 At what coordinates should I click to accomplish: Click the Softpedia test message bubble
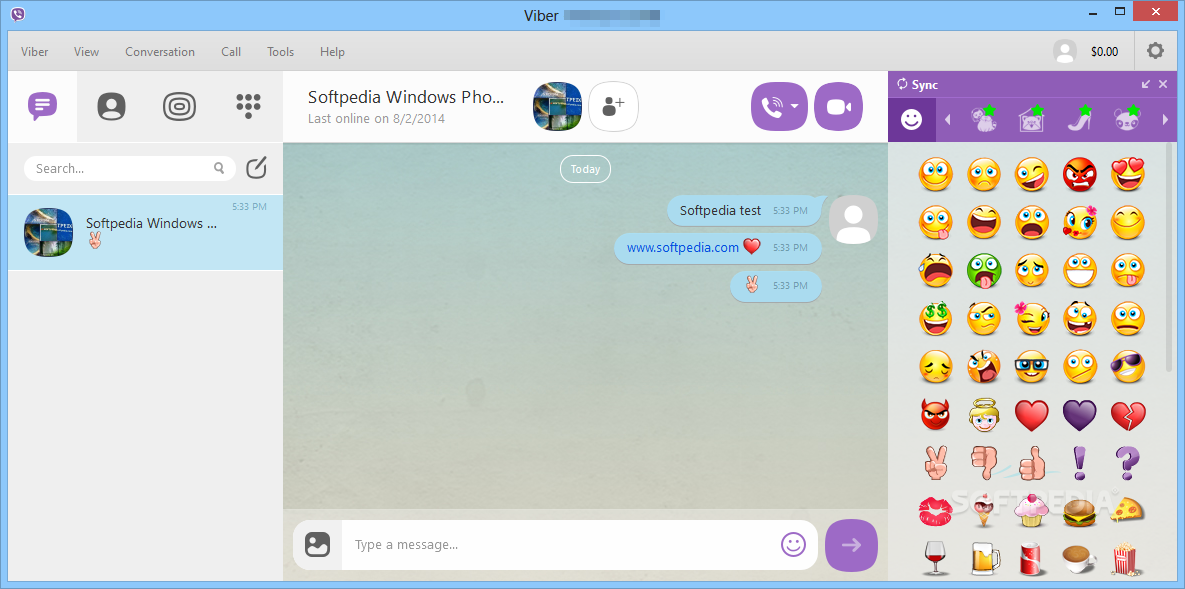tap(744, 211)
